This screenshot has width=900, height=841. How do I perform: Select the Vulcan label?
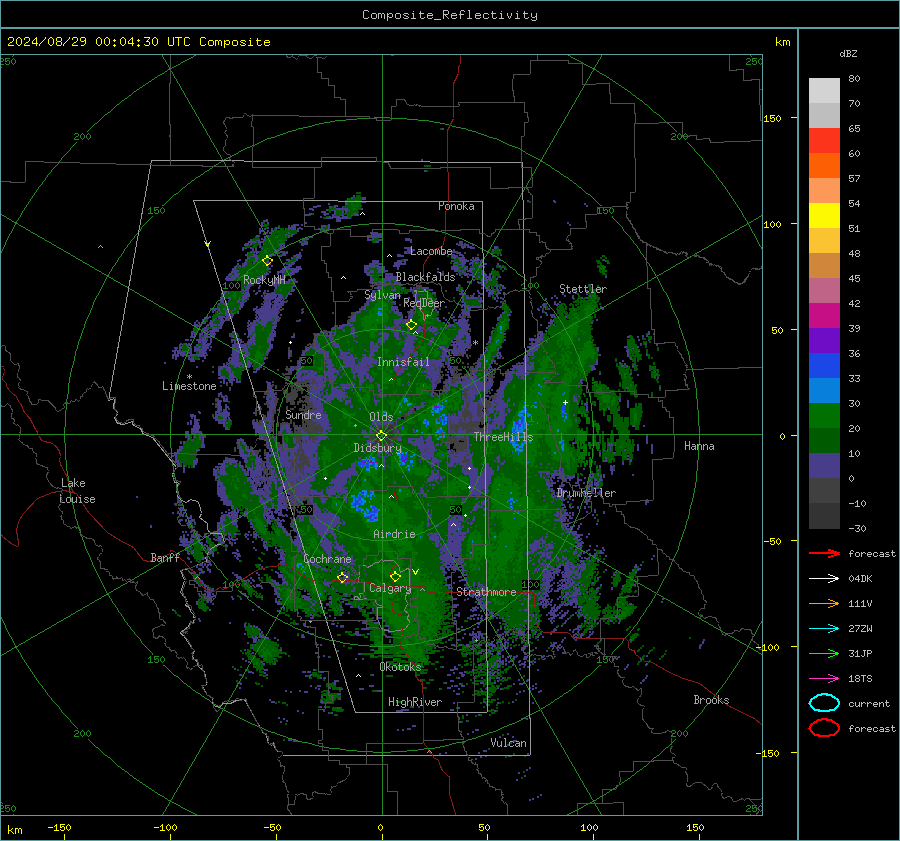point(509,743)
